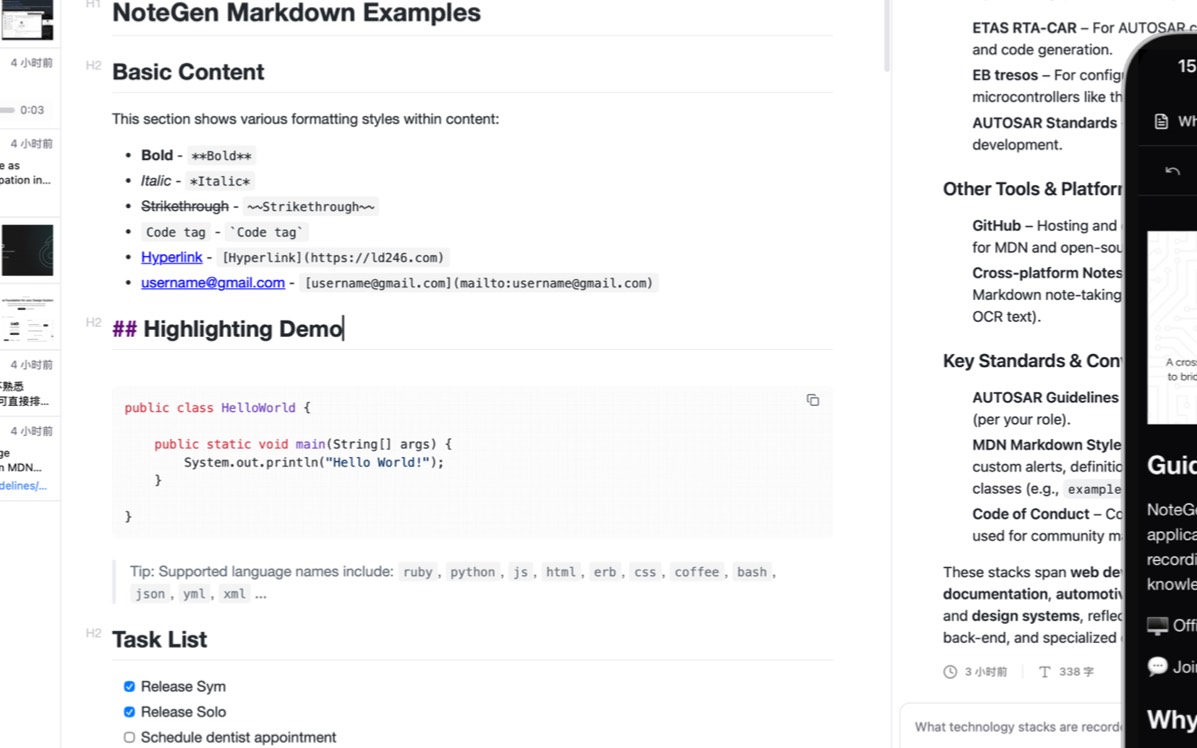1197x748 pixels.
Task: Click the 'AUTOSAR Guidelines' entry
Action: [x=1045, y=397]
